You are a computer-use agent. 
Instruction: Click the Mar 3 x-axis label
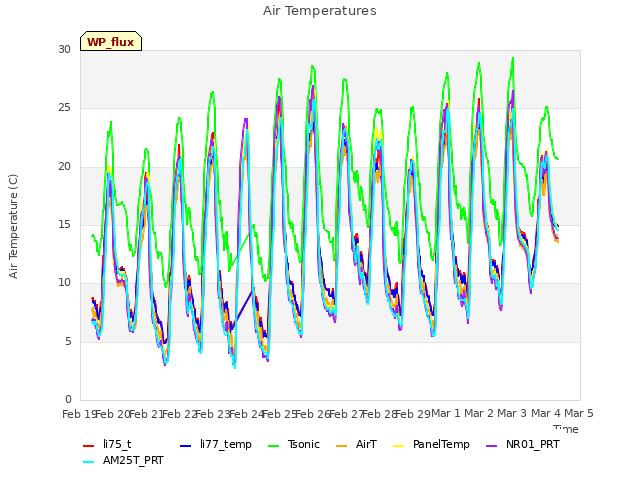point(512,413)
